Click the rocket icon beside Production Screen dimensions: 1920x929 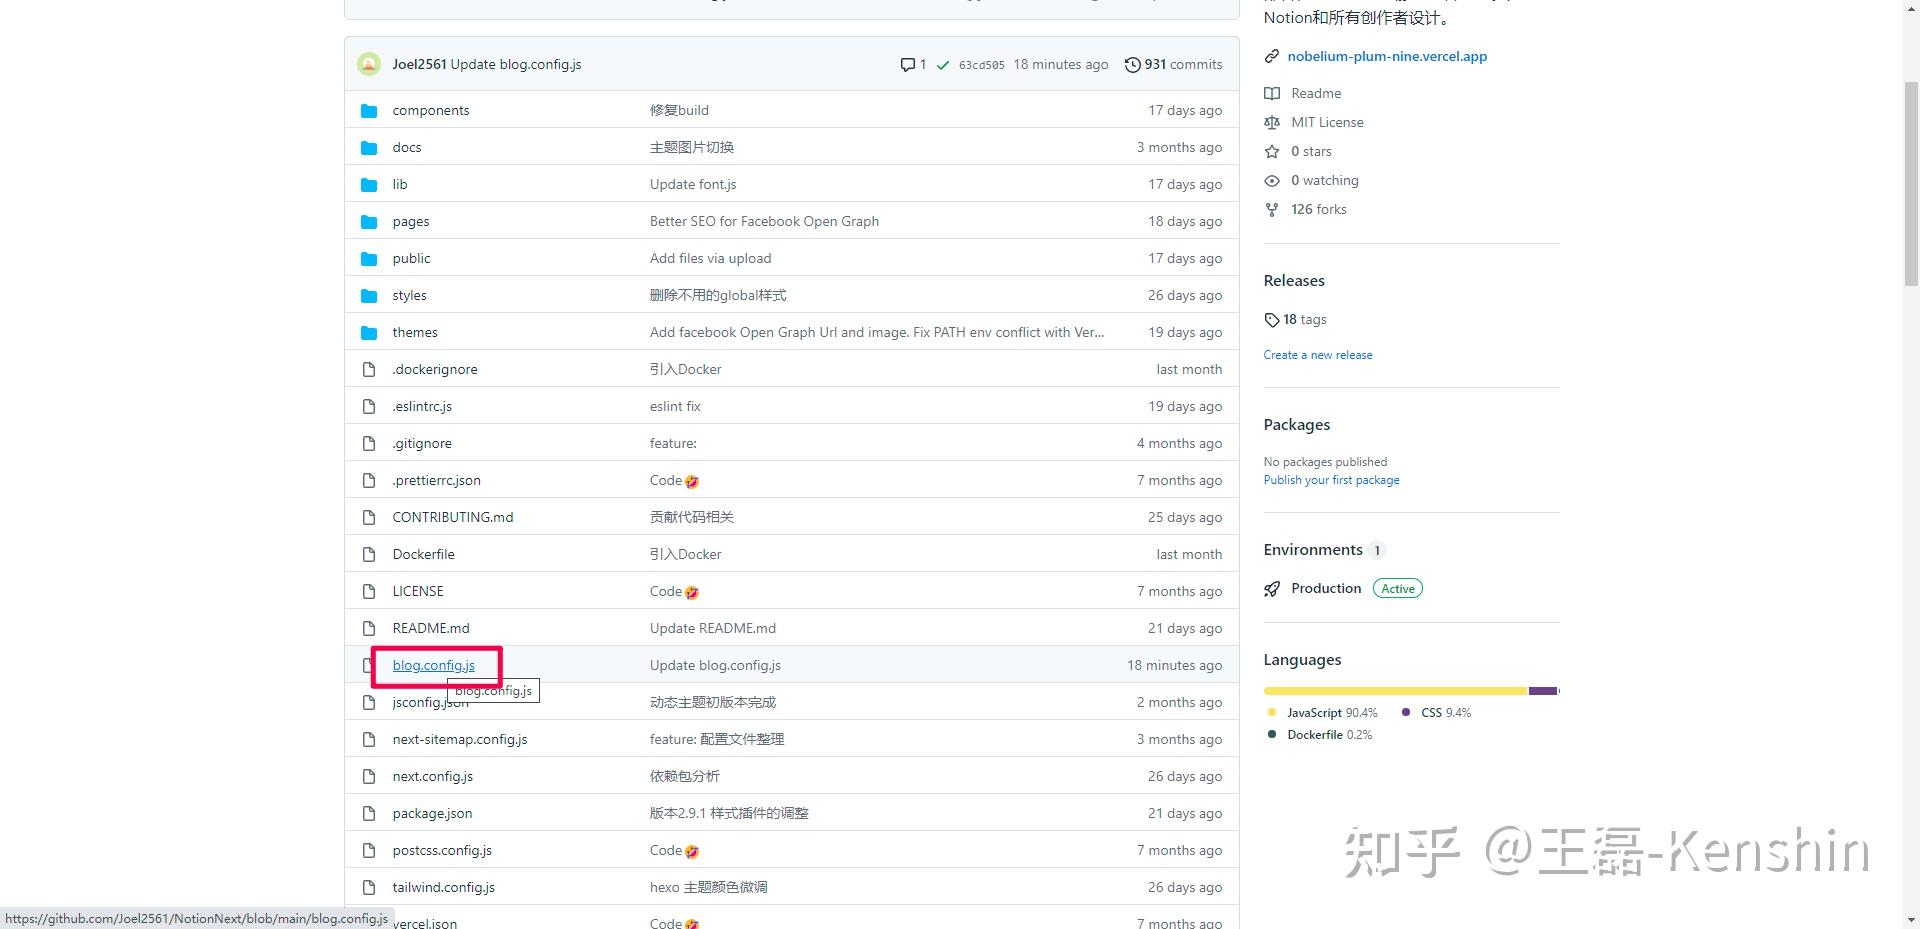(1272, 589)
